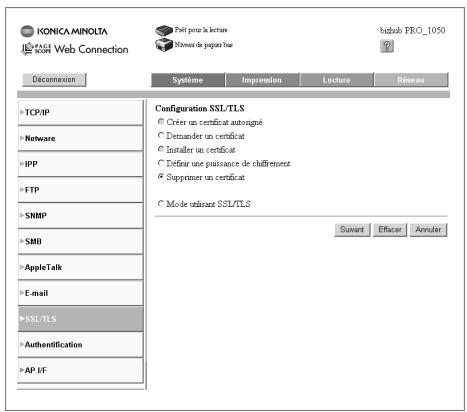
Task: Open the Lecture tab
Action: click(x=336, y=80)
